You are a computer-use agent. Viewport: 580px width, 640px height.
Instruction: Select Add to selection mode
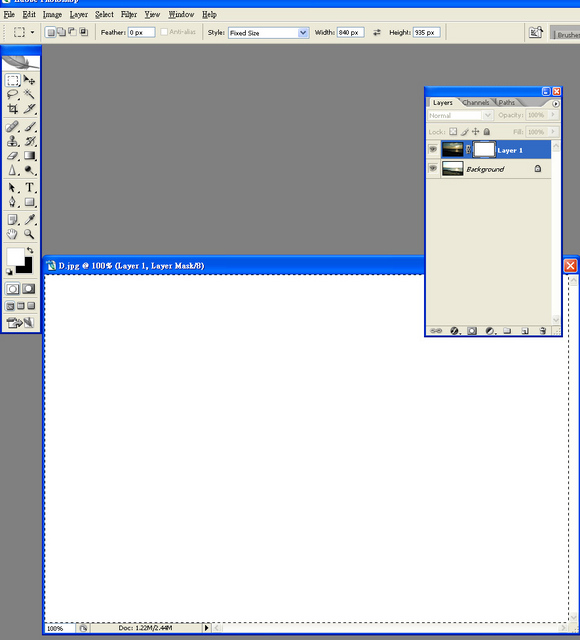click(x=61, y=32)
